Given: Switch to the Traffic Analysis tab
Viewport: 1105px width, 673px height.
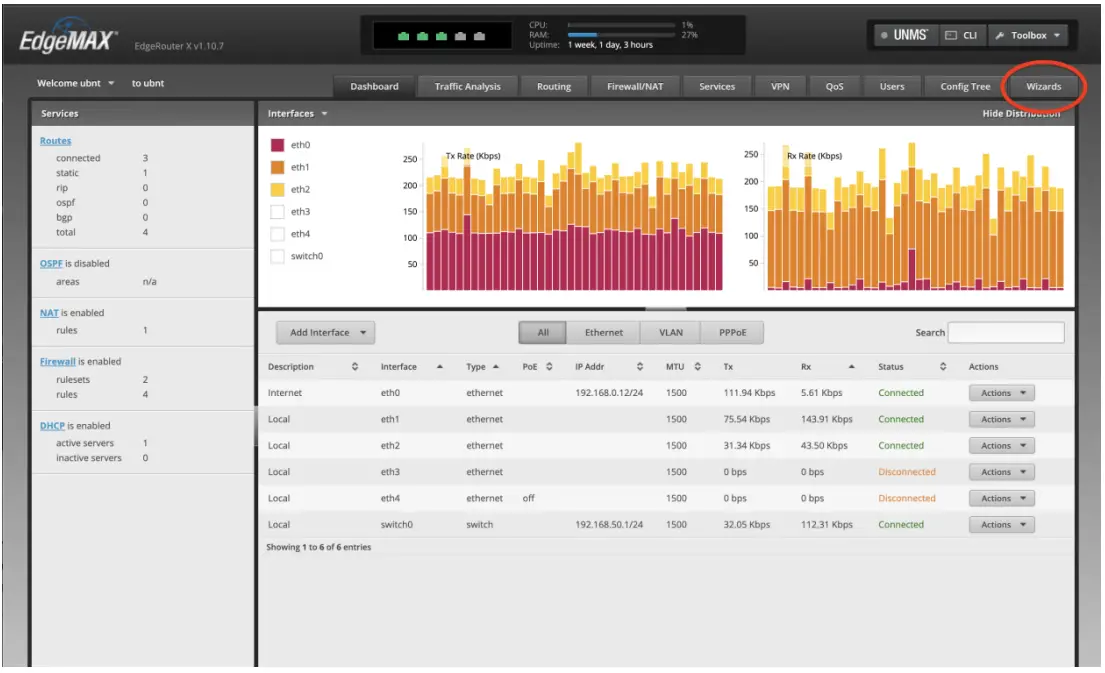Looking at the screenshot, I should click(x=467, y=86).
